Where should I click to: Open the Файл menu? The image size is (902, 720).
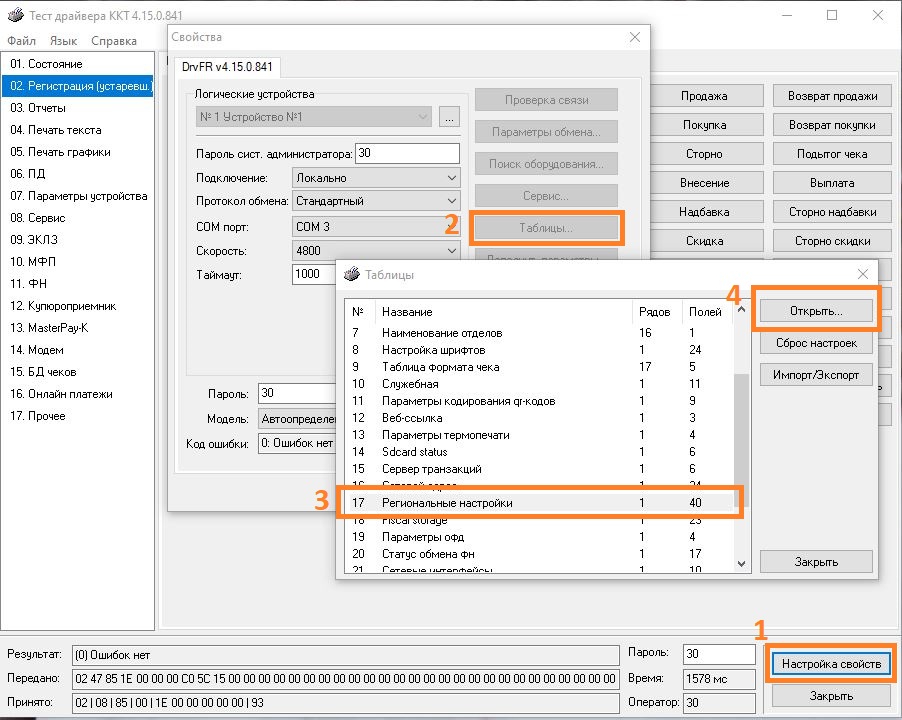pyautogui.click(x=21, y=41)
